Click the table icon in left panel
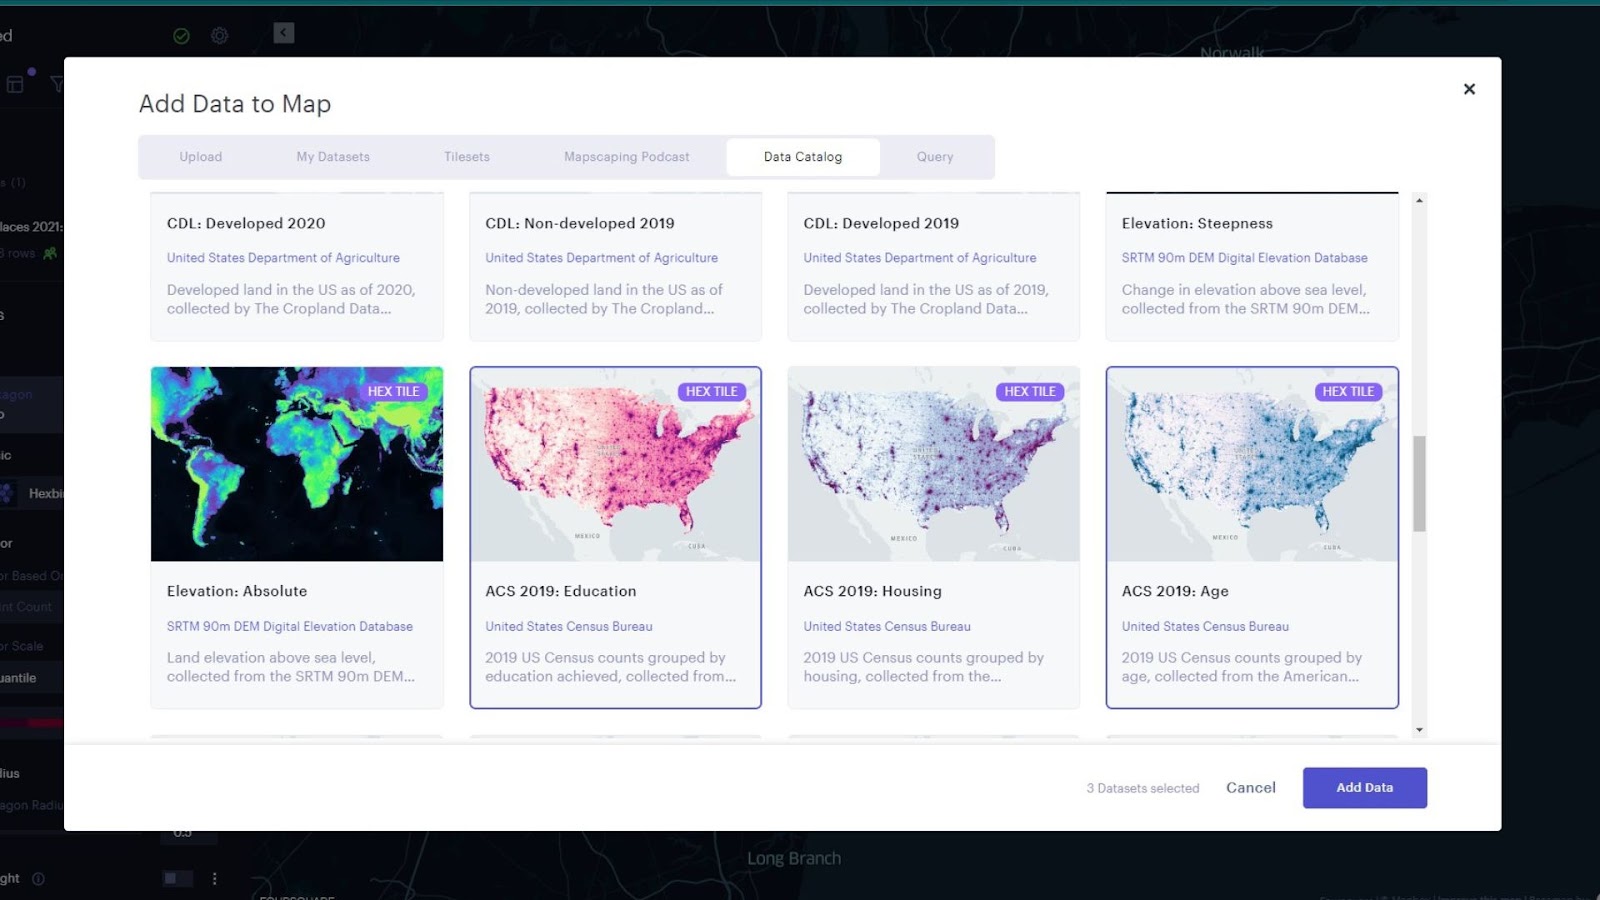This screenshot has width=1600, height=900. (15, 84)
